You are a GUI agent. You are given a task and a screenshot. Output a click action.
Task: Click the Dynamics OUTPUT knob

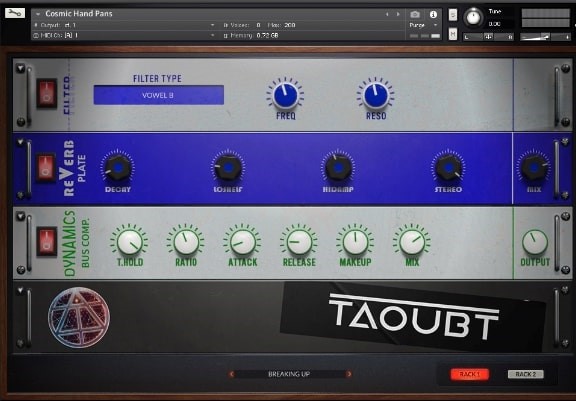pos(535,242)
